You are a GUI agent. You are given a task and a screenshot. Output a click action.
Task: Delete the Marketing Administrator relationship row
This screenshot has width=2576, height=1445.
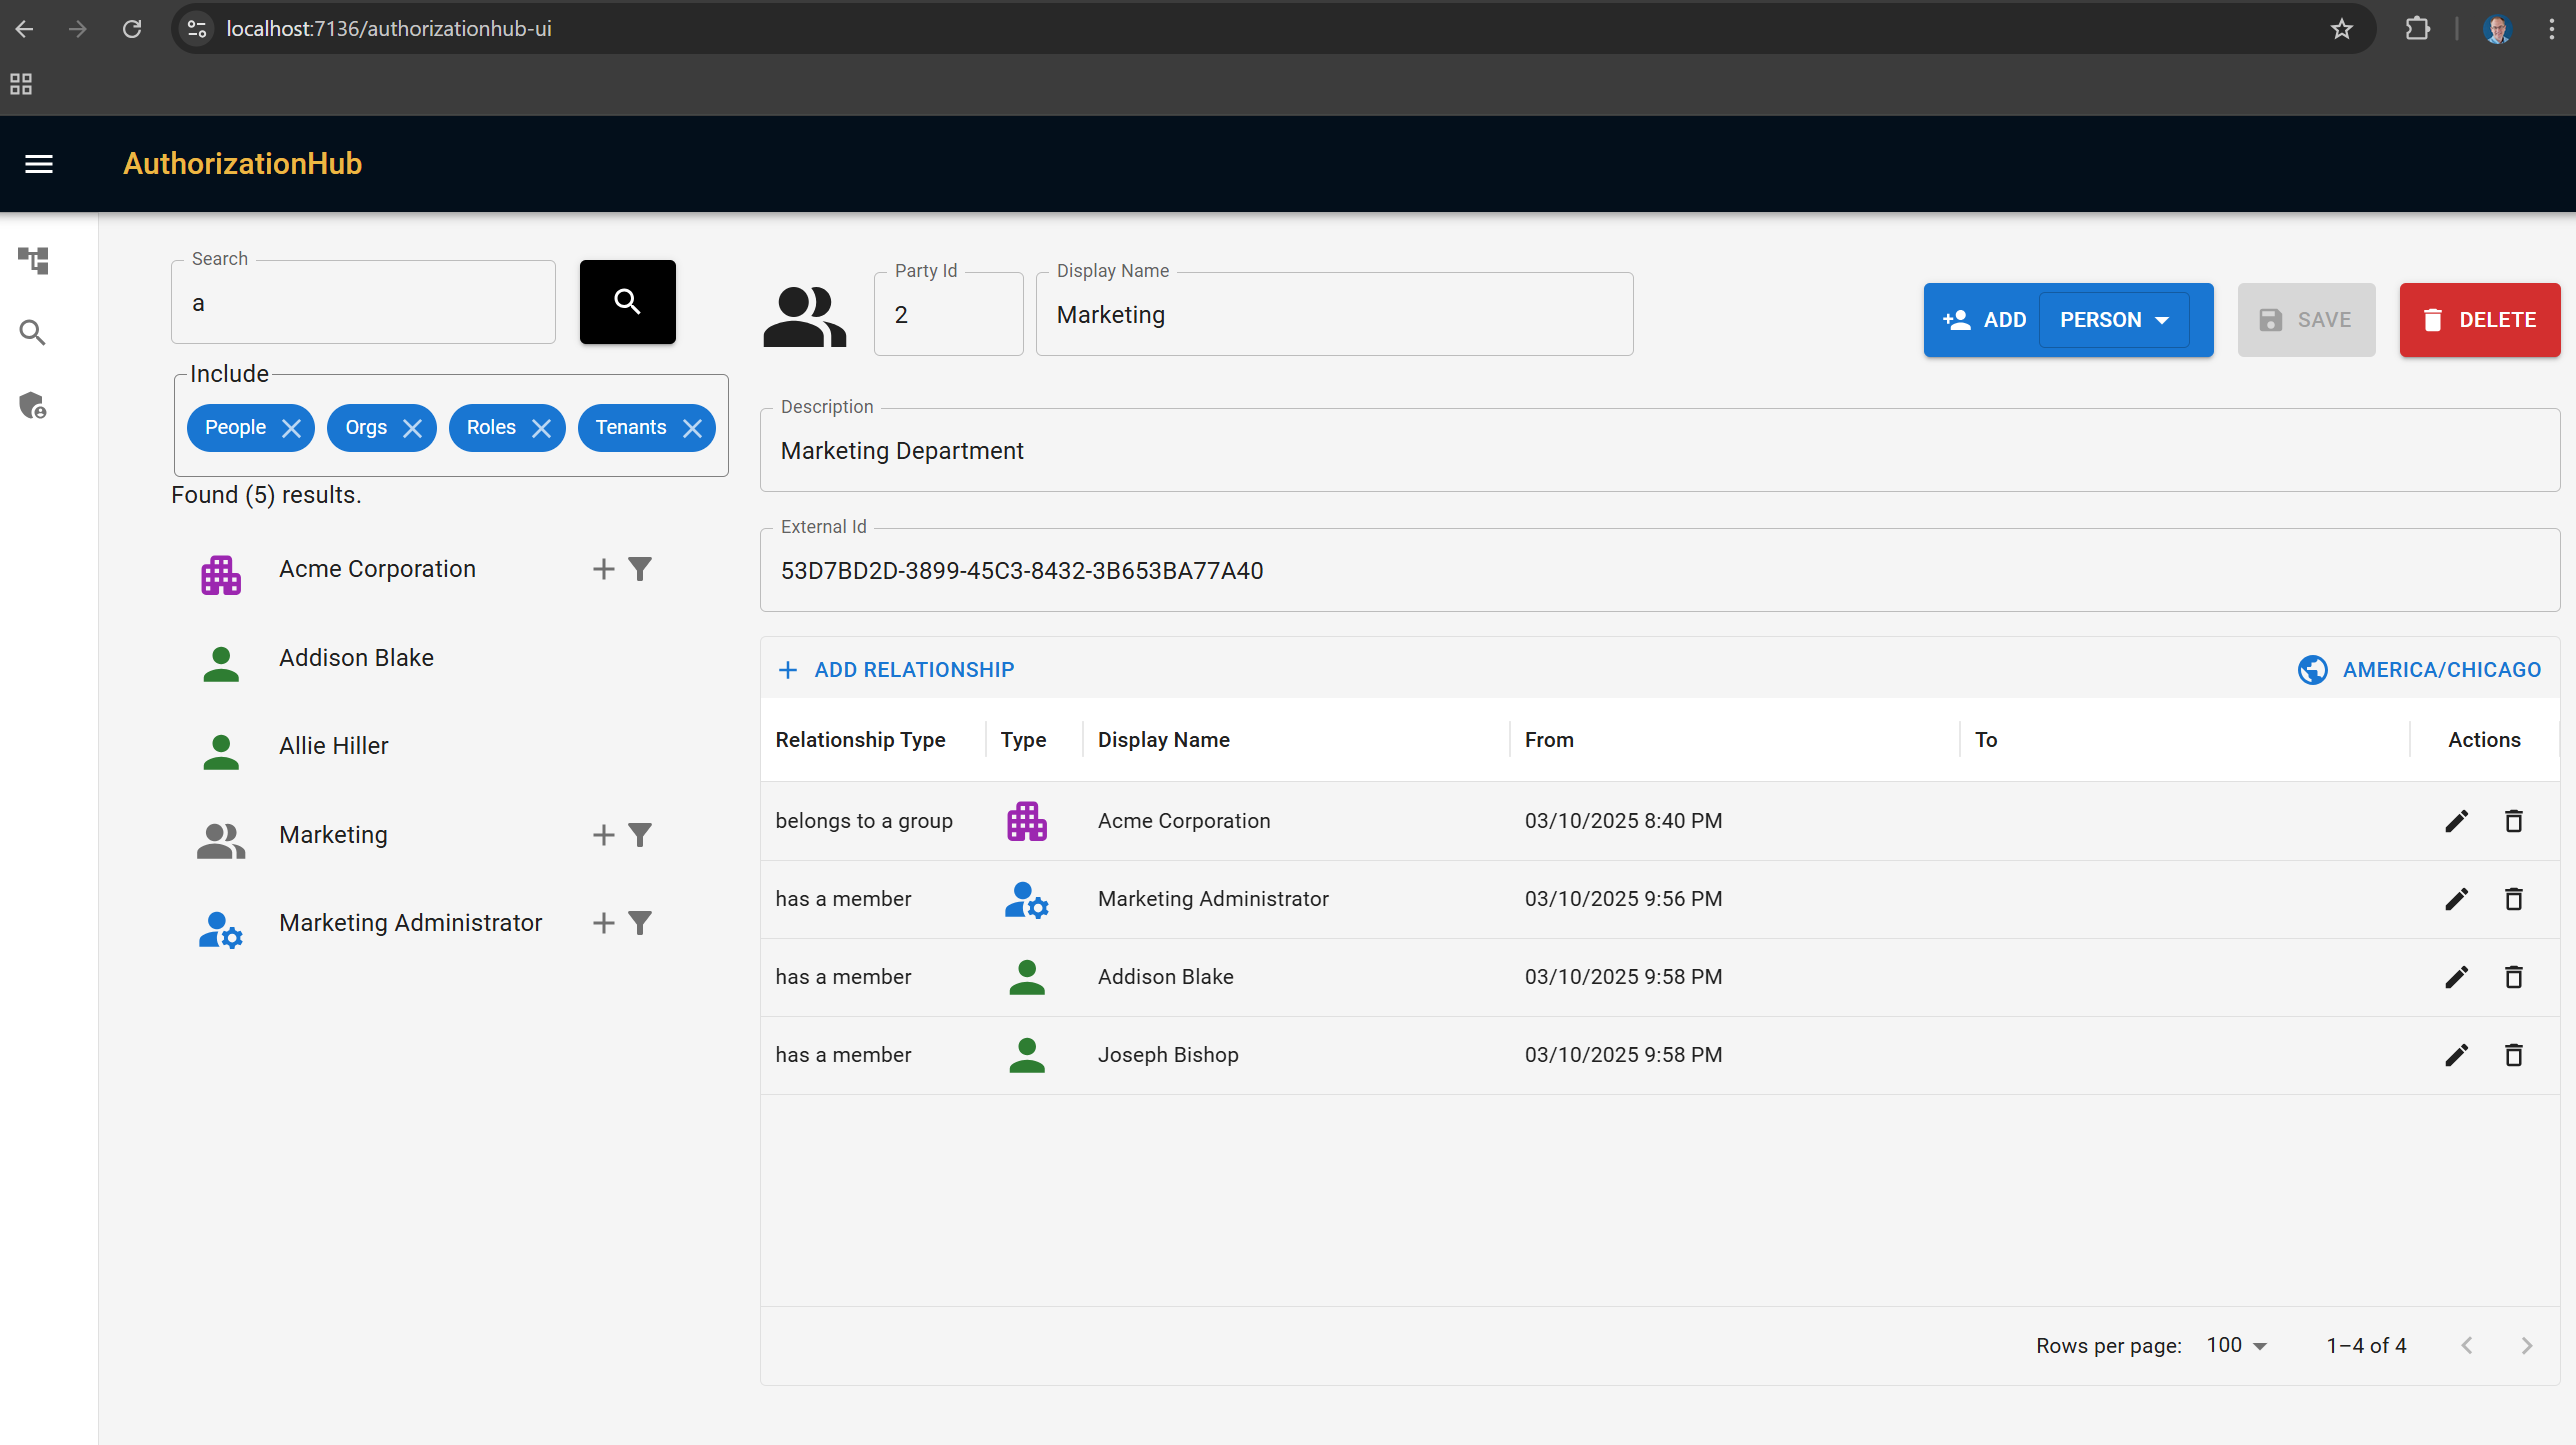(2513, 899)
